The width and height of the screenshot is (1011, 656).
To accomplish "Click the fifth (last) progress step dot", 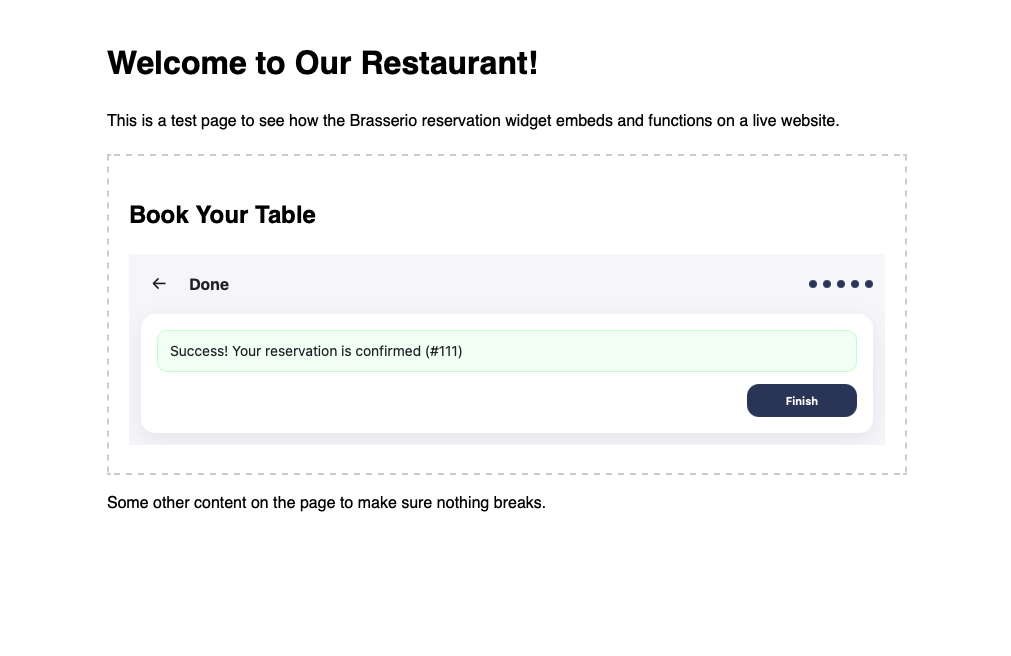I will [869, 285].
